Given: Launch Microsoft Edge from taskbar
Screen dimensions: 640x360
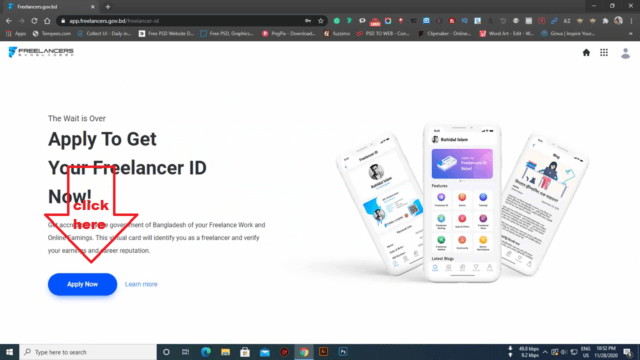Looking at the screenshot, I should [x=205, y=352].
